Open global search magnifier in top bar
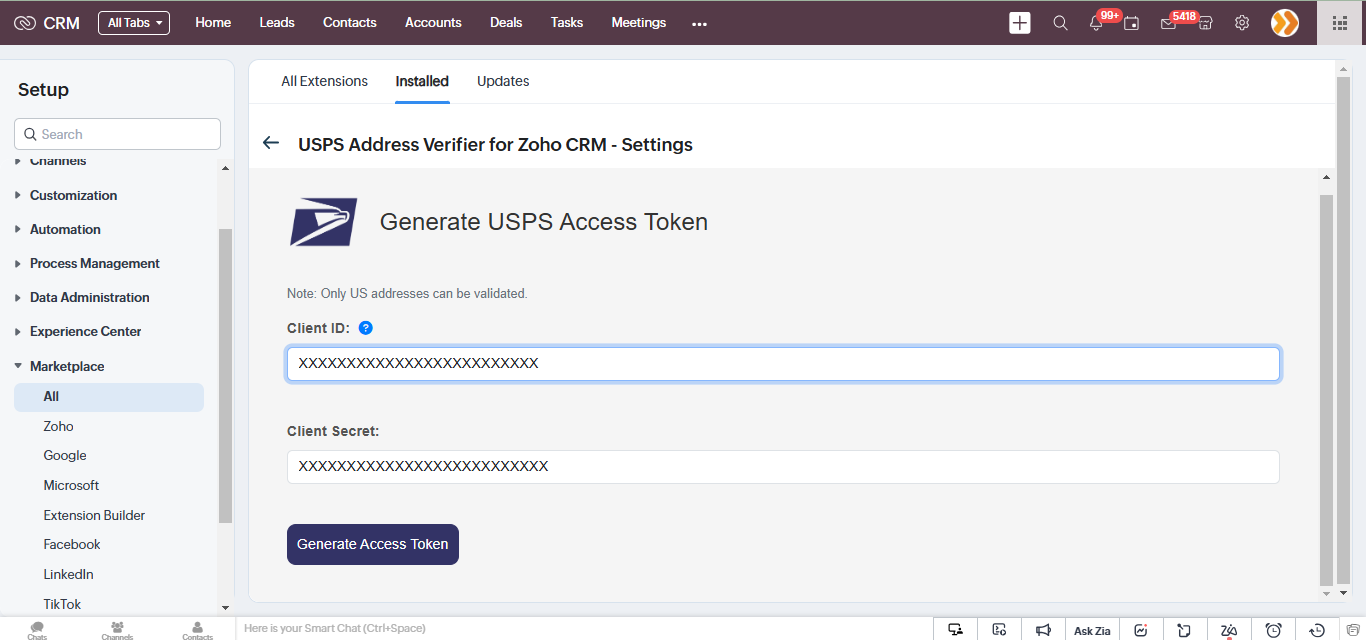This screenshot has height=640, width=1366. click(x=1061, y=23)
